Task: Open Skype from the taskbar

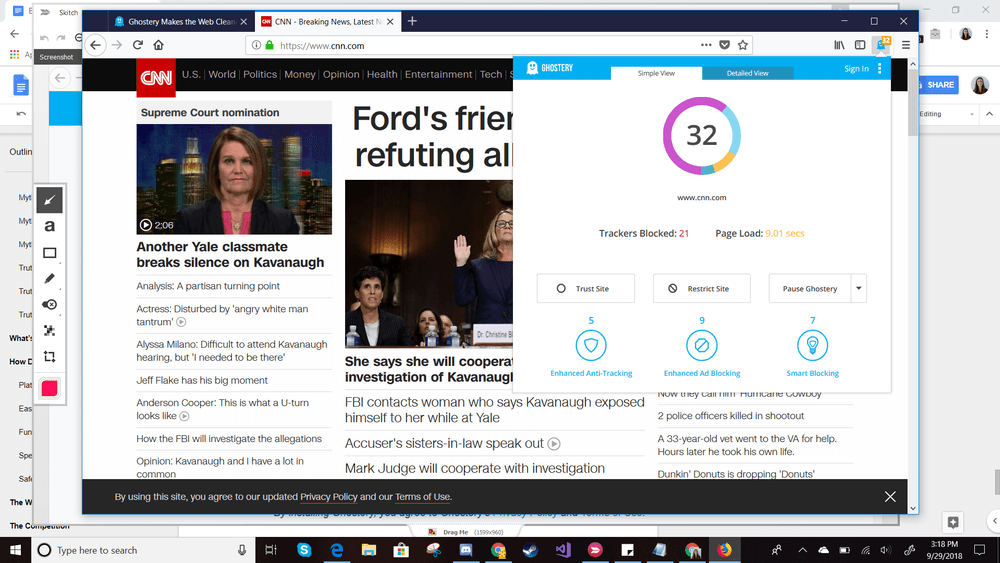Action: [x=304, y=550]
